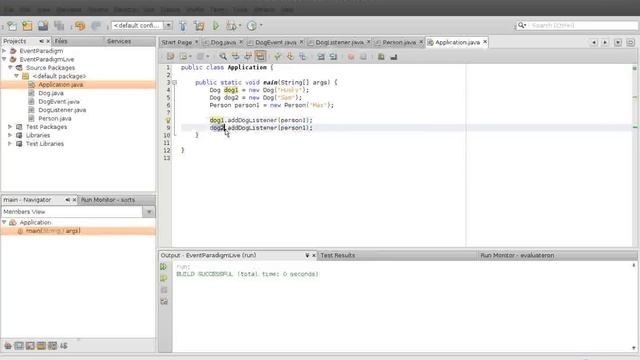Switch to the Files tab
The width and height of the screenshot is (640, 360).
[61, 41]
